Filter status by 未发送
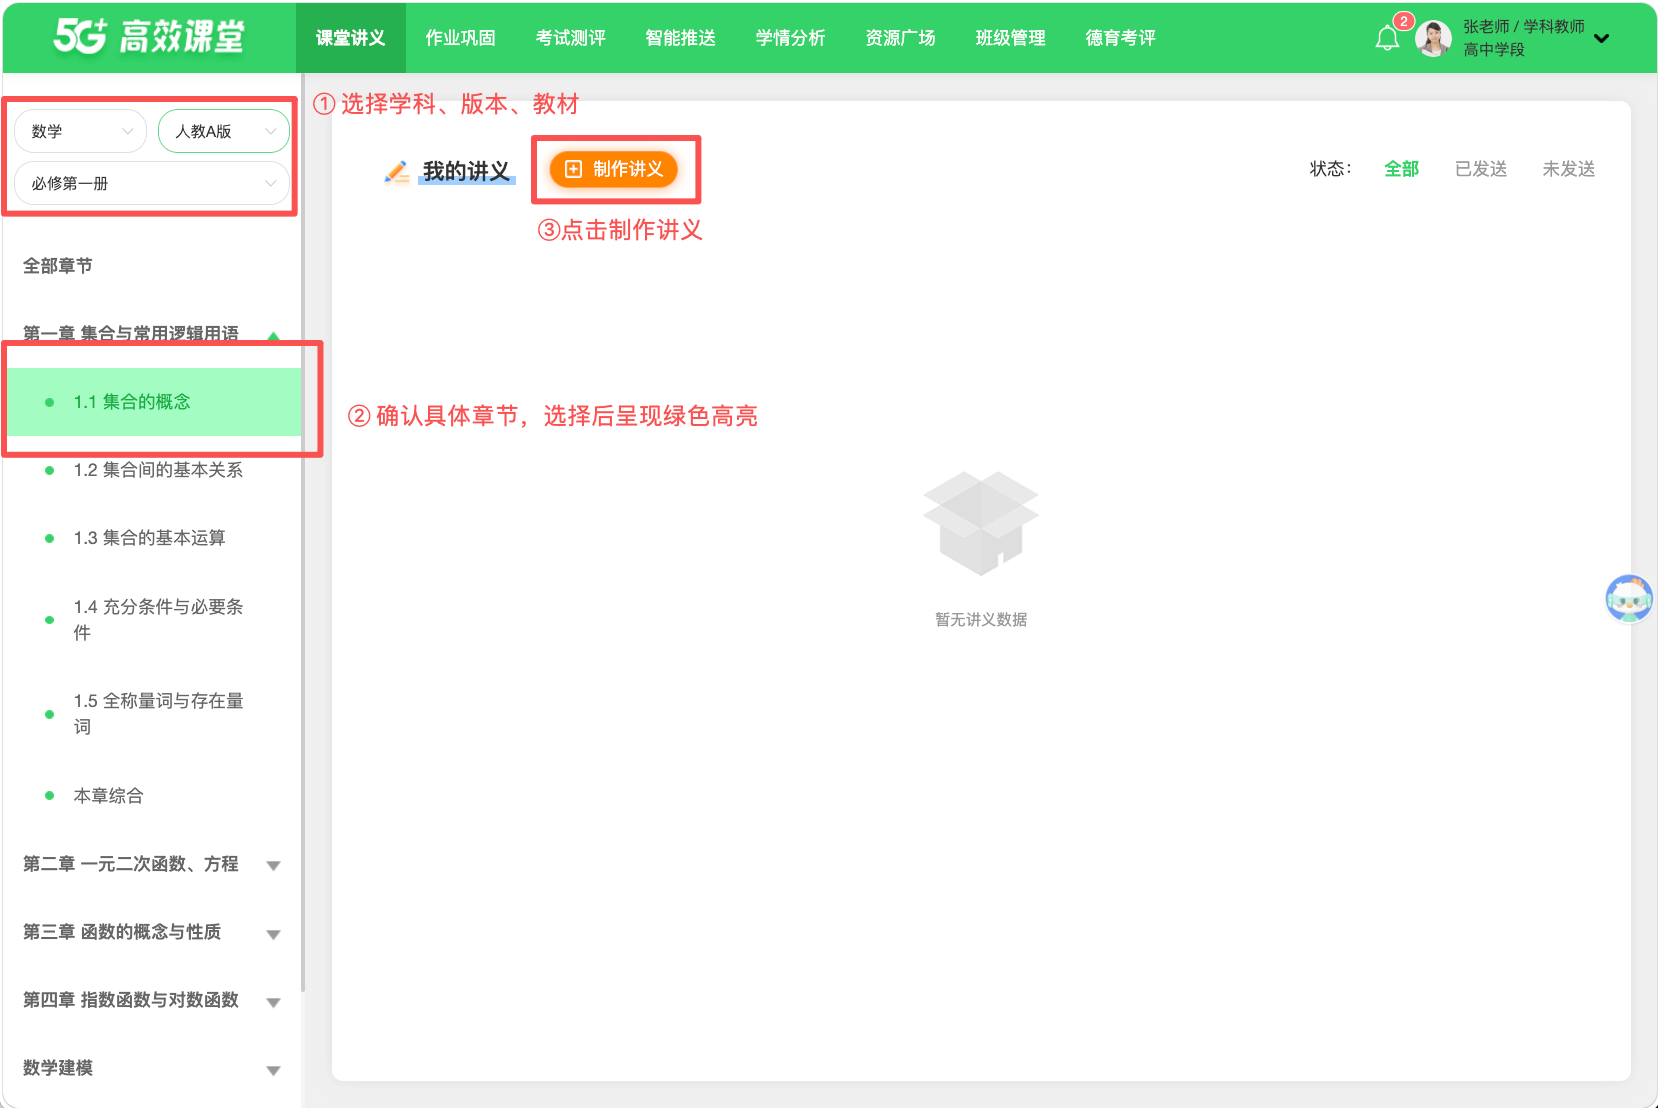Viewport: 1658px width, 1108px height. (x=1568, y=169)
